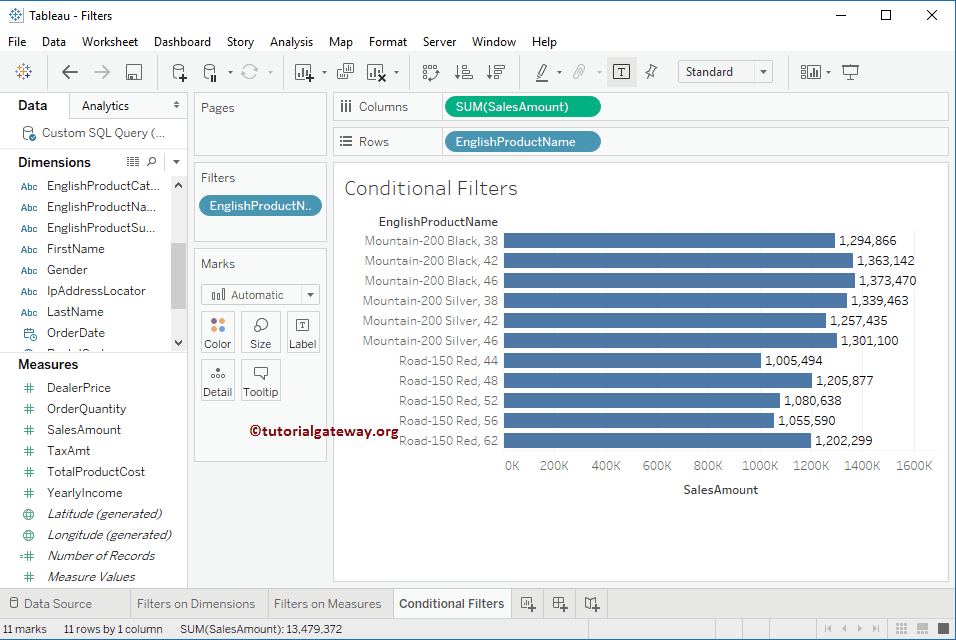Toggle presentation mode from the toolbar
956x640 pixels.
pyautogui.click(x=850, y=71)
